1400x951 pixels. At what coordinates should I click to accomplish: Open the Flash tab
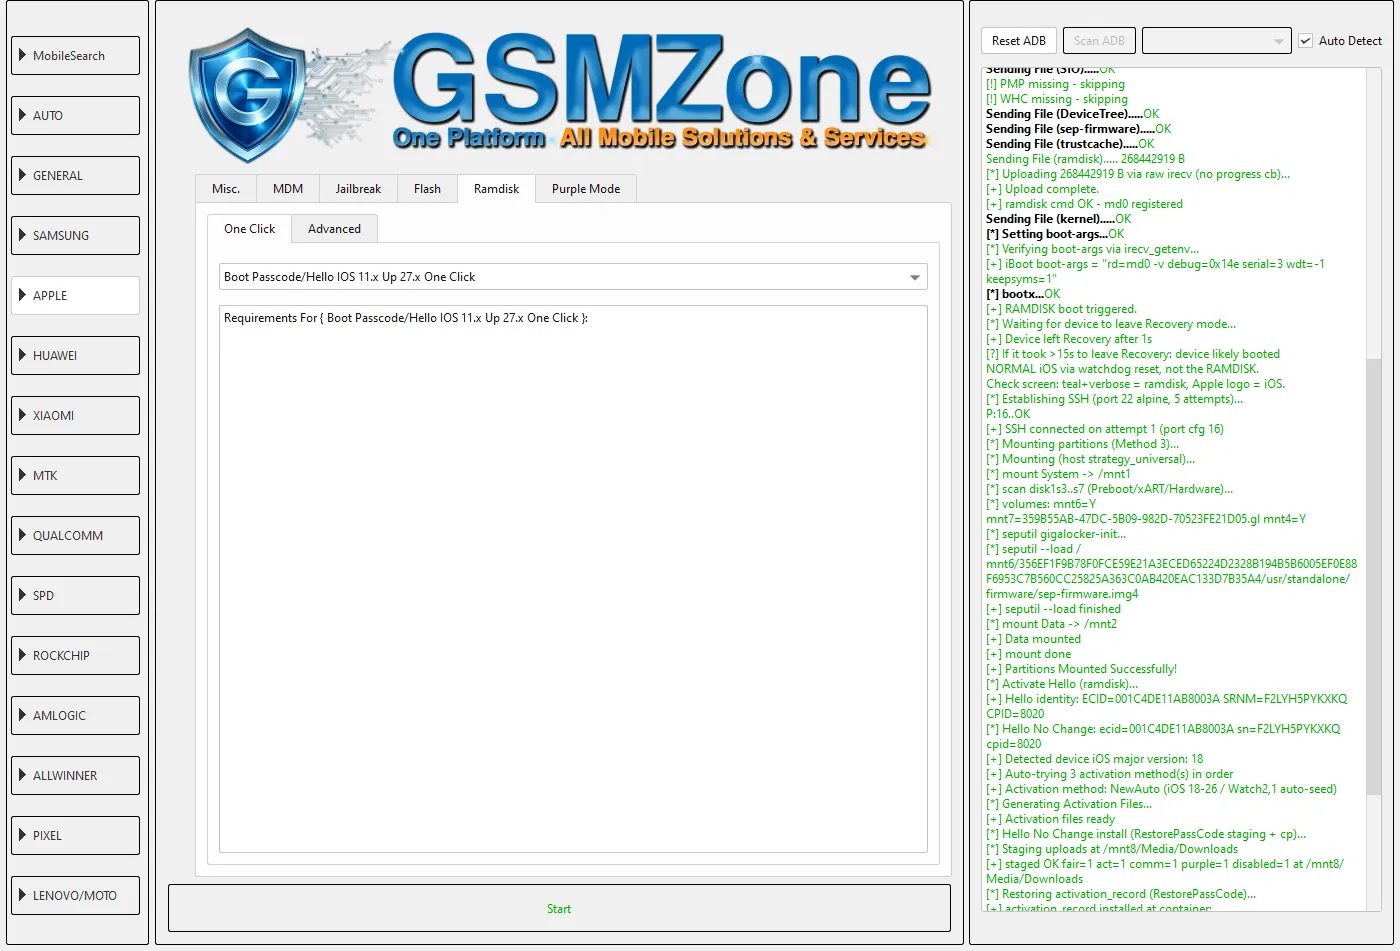(427, 189)
